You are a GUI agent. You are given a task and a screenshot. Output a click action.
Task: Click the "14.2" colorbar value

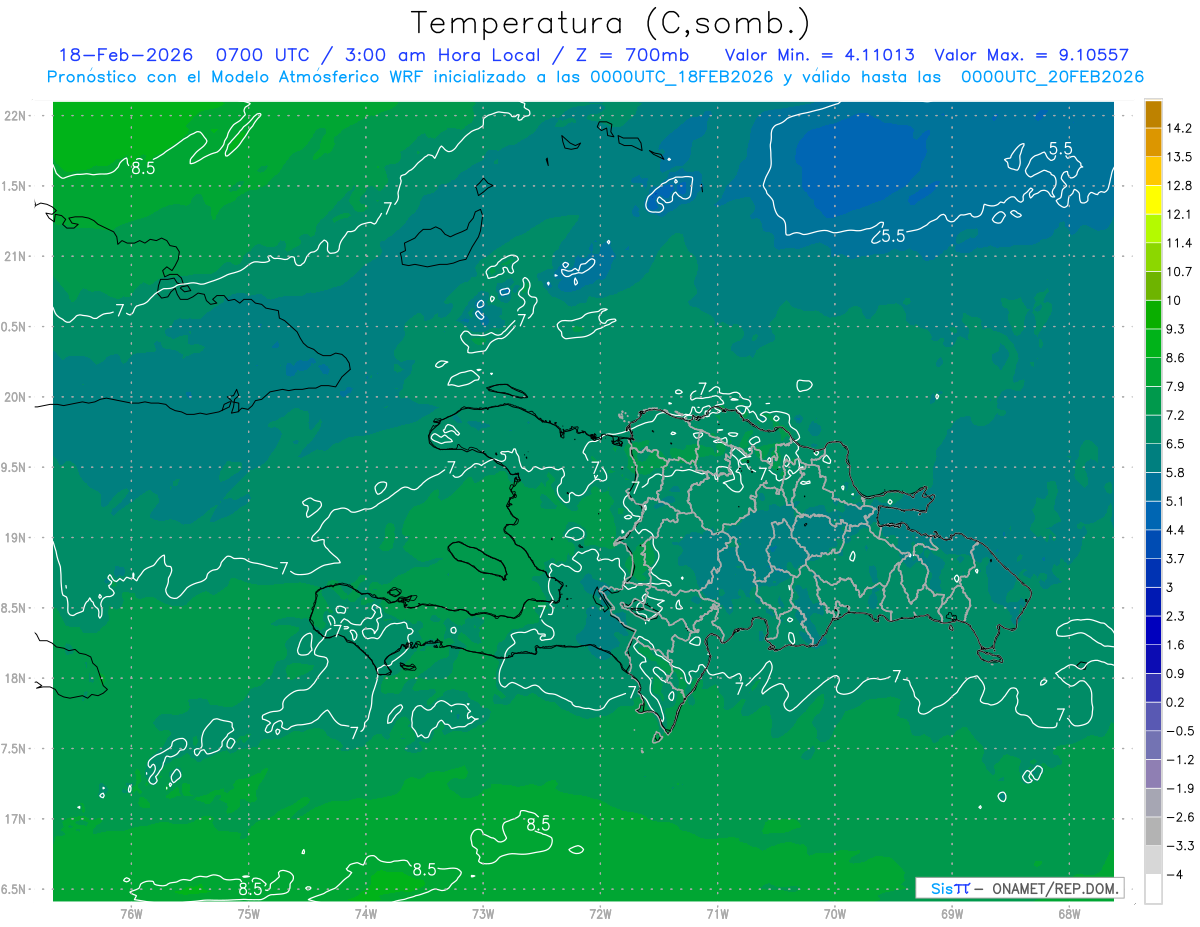point(1180,128)
